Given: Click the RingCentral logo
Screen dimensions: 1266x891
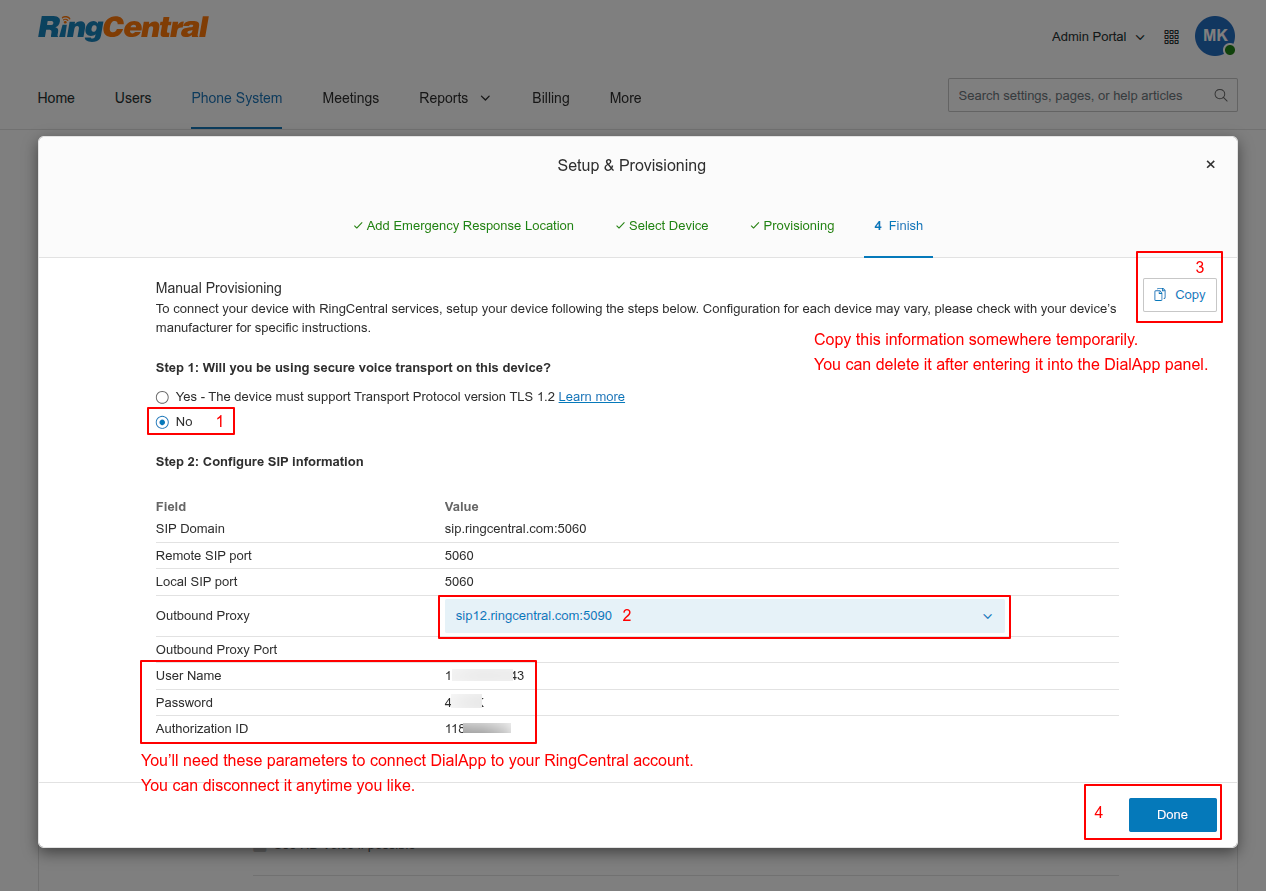Looking at the screenshot, I should coord(123,28).
